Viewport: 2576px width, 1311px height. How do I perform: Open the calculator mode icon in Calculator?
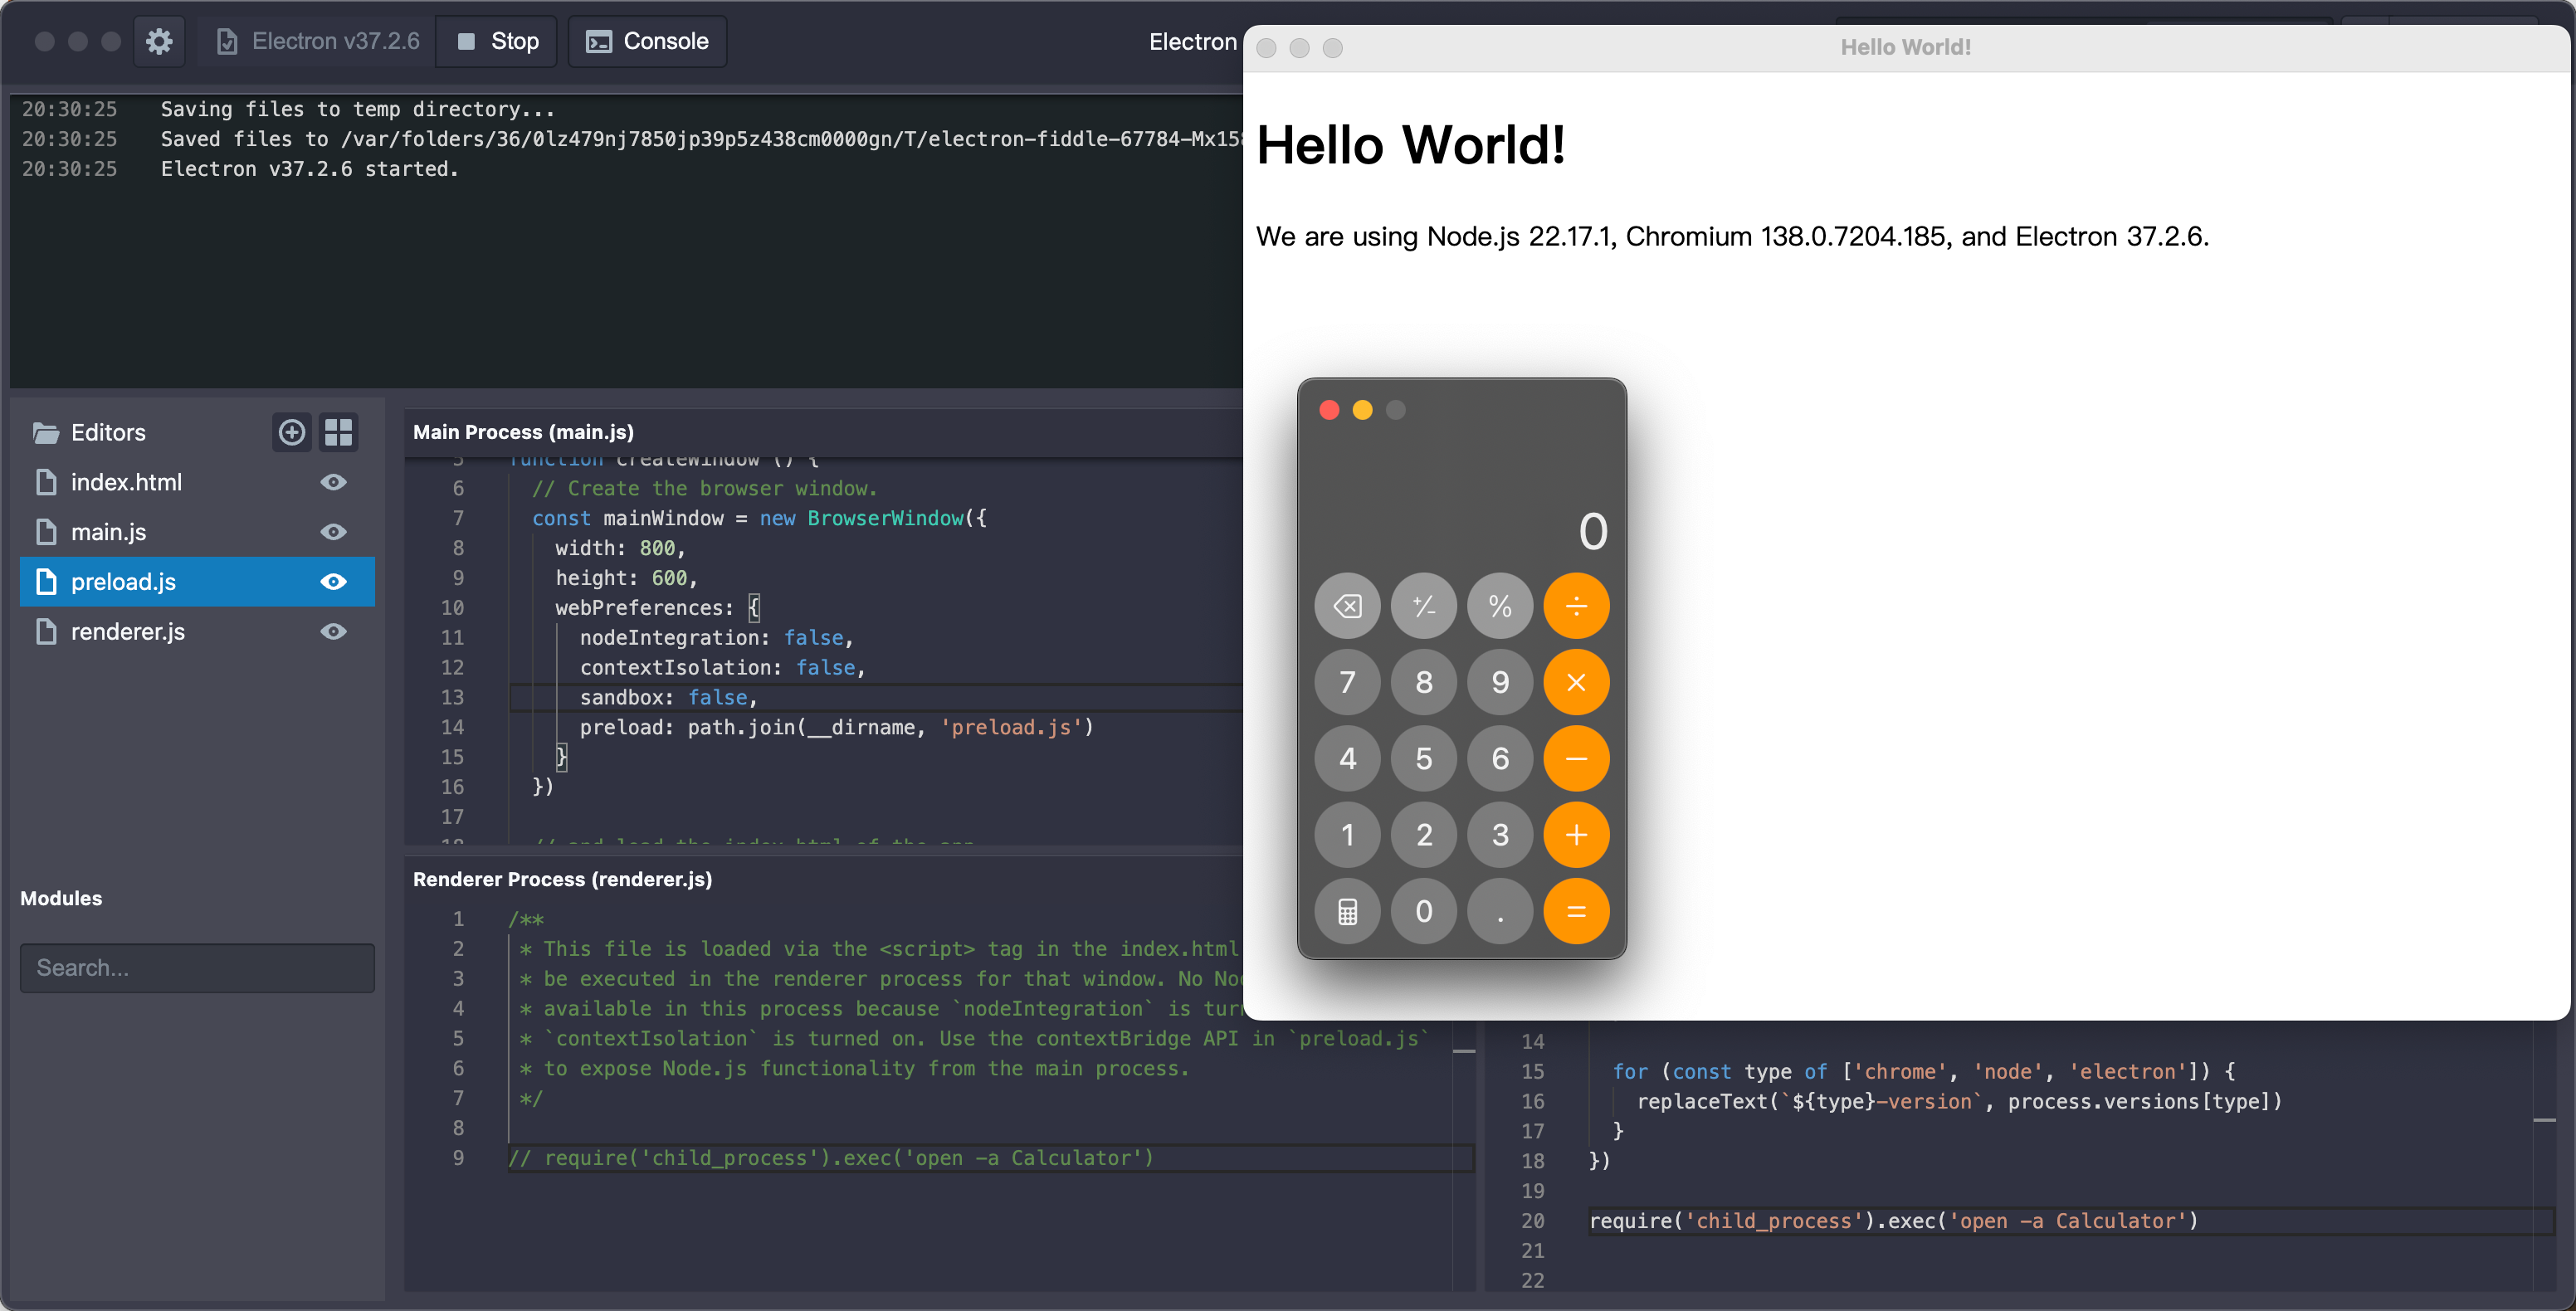pos(1347,911)
